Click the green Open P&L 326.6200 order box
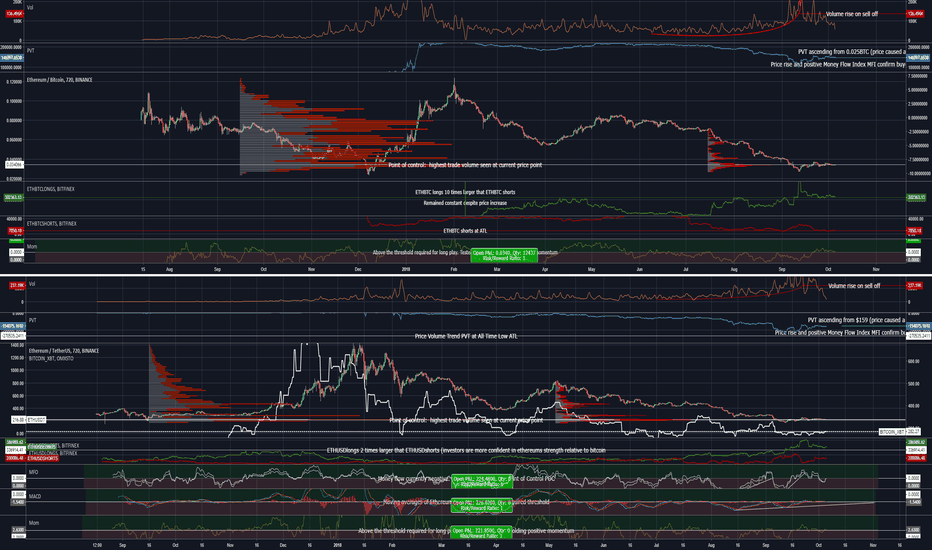 point(481,505)
